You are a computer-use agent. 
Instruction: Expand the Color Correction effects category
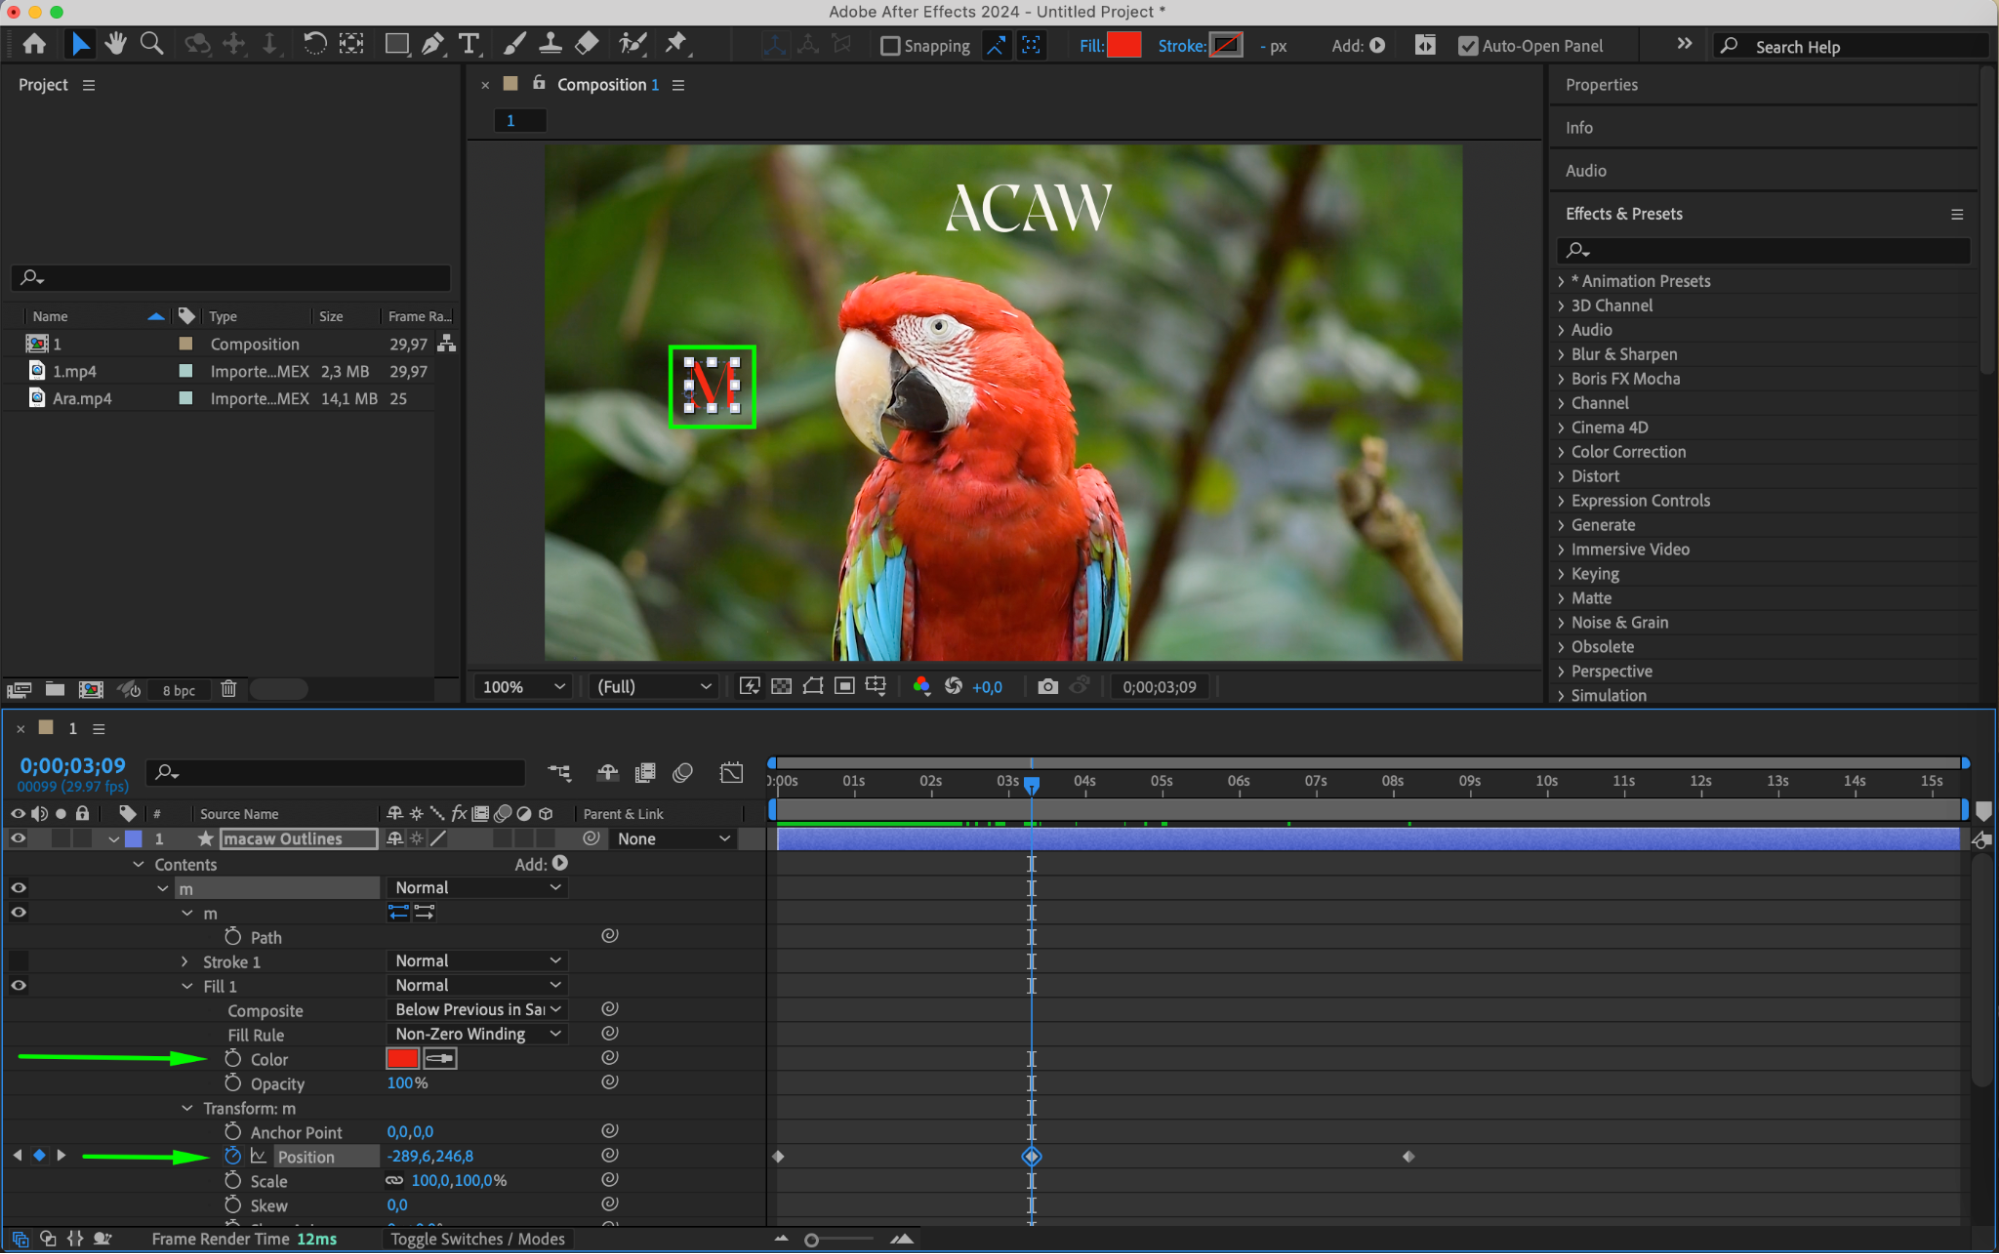tap(1627, 452)
